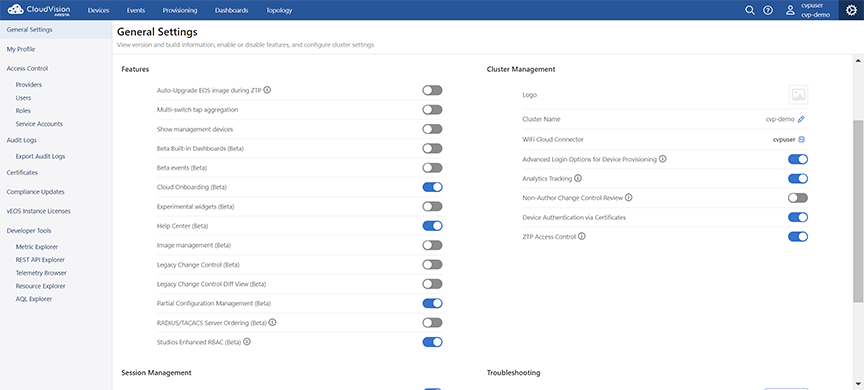Open the settings gear icon
The image size is (864, 390).
(851, 10)
